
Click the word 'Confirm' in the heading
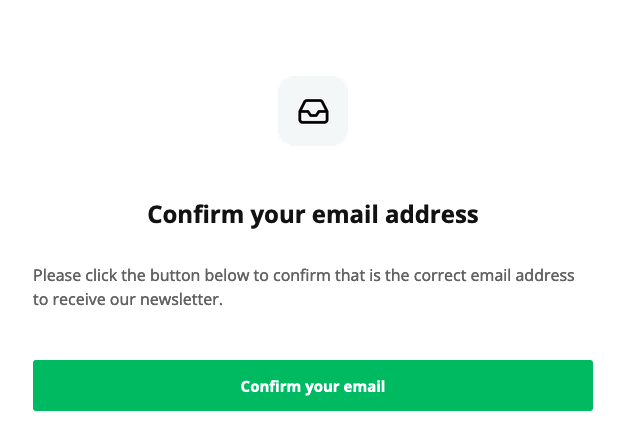point(196,214)
